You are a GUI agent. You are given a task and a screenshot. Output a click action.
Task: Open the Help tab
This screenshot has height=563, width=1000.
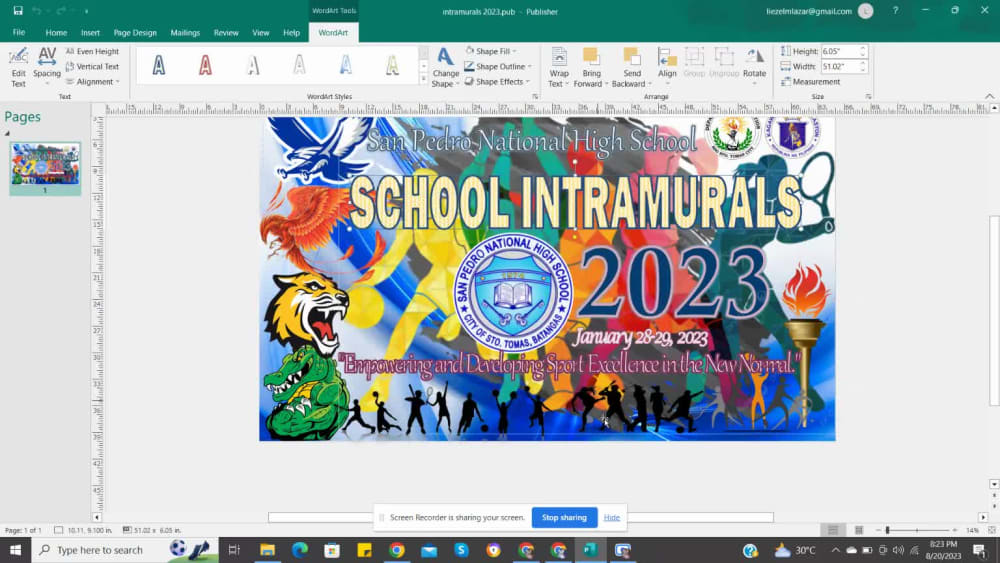291,33
